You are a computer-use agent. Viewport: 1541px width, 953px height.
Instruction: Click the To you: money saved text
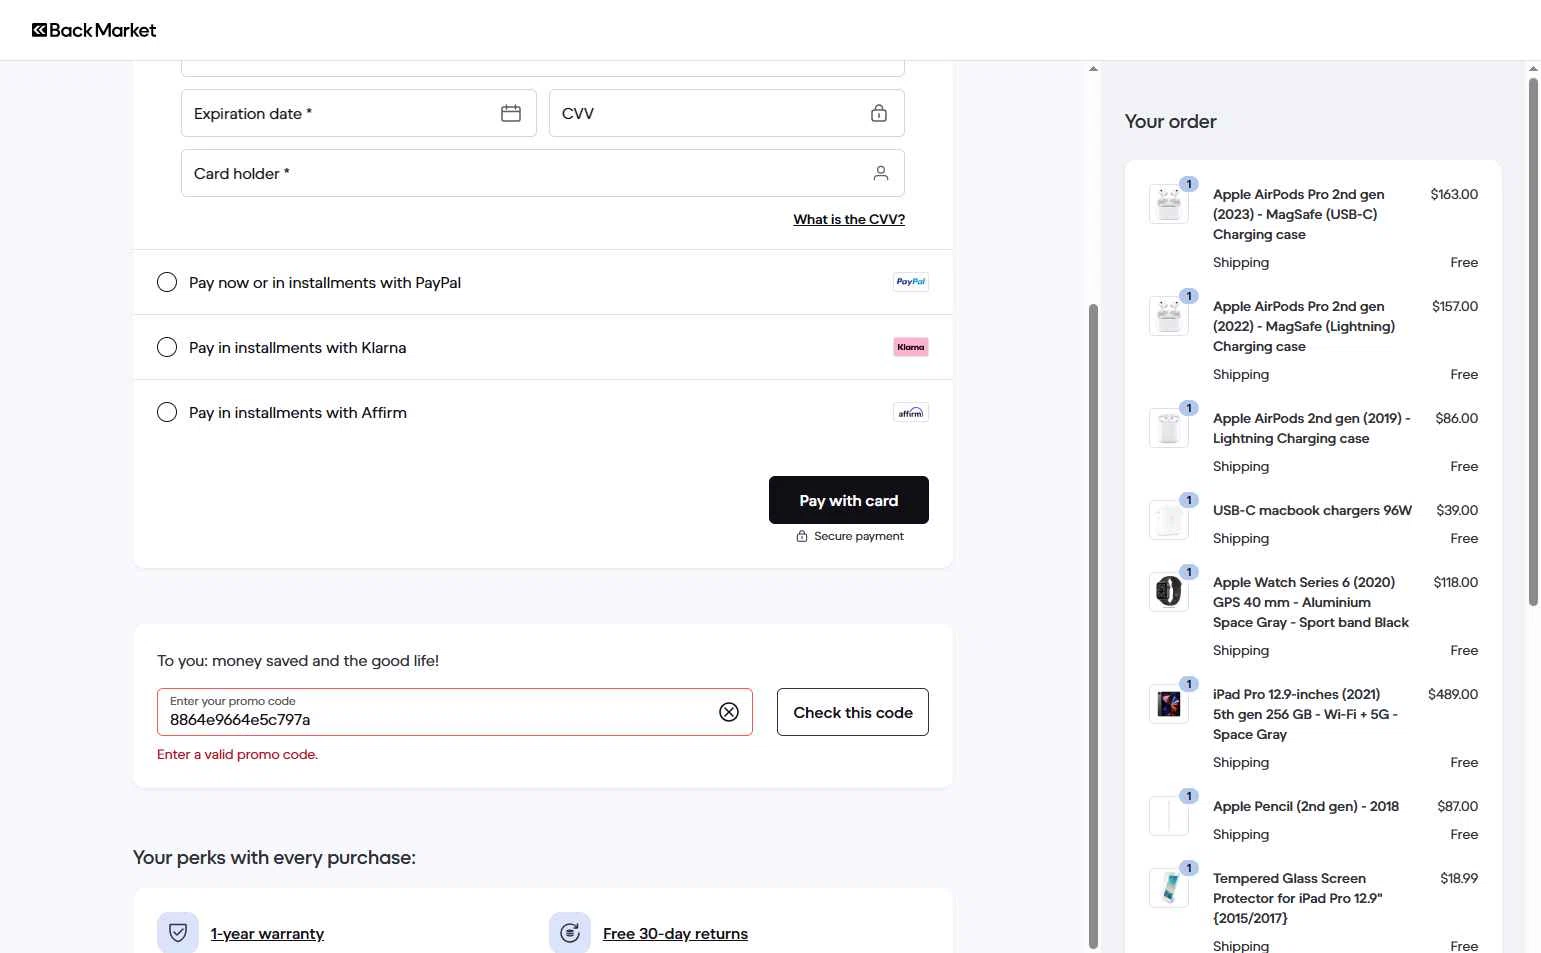[x=298, y=660]
